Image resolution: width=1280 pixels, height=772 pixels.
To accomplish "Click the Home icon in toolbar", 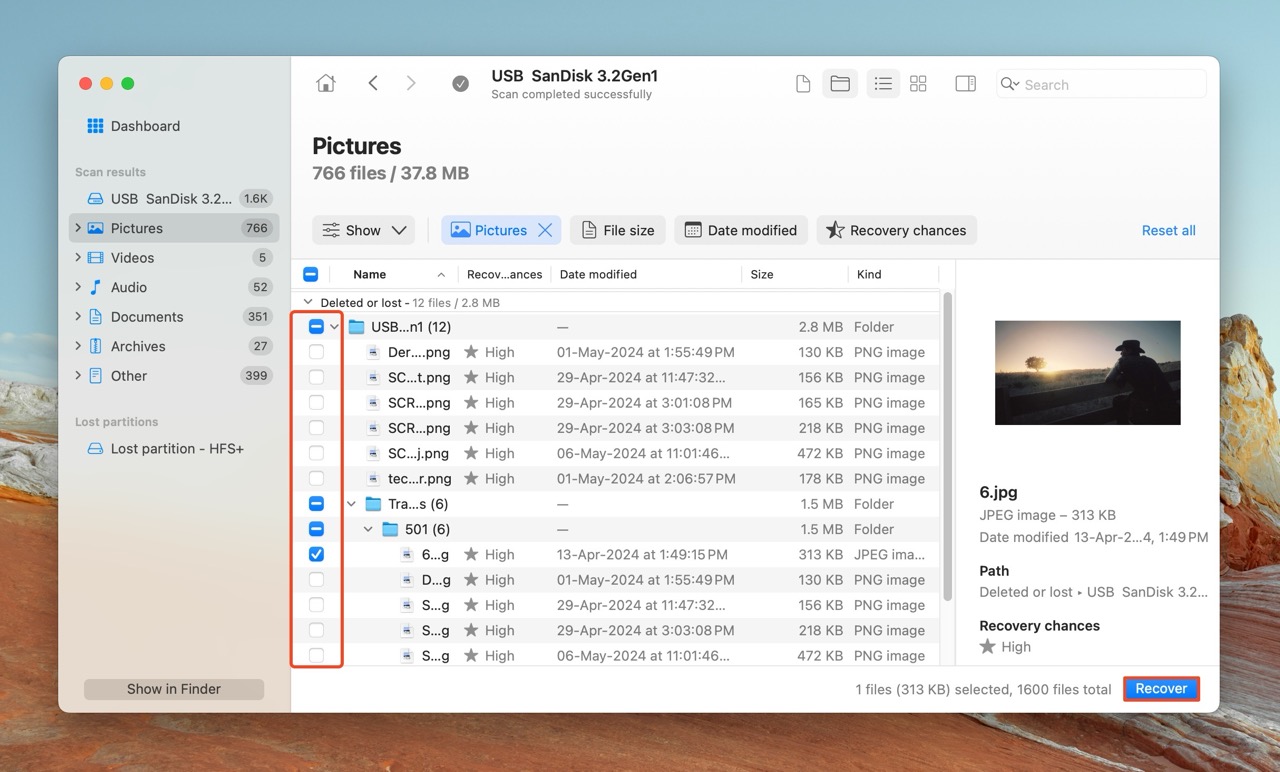I will (x=326, y=84).
